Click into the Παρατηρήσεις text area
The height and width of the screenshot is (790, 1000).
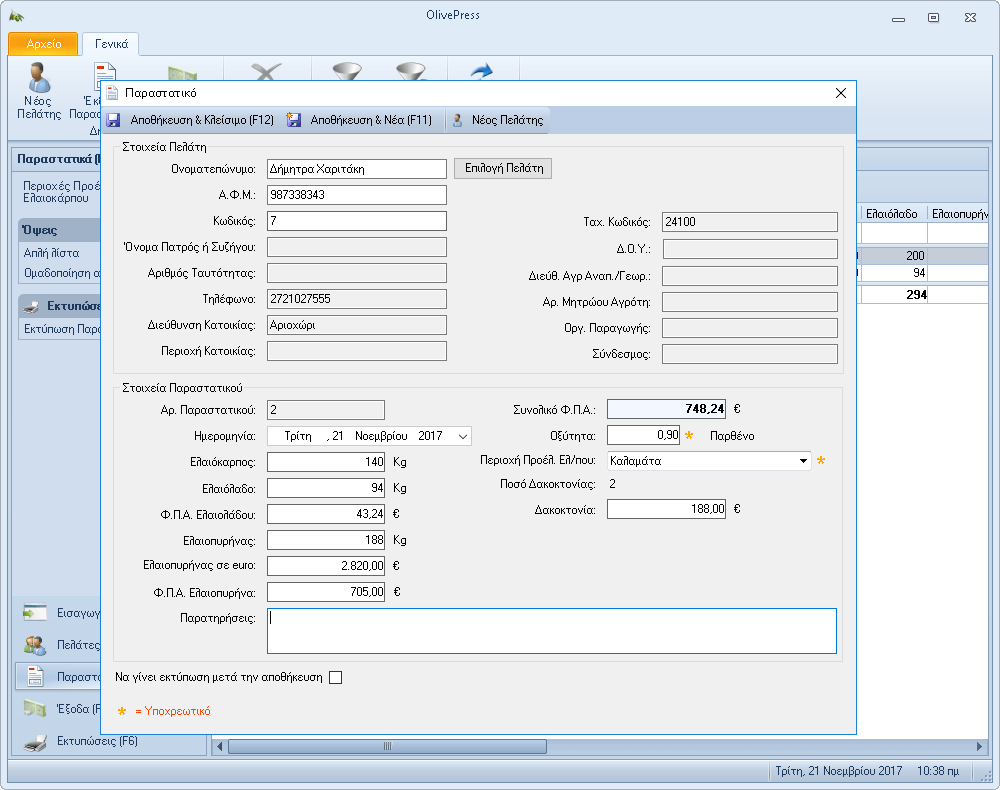551,630
